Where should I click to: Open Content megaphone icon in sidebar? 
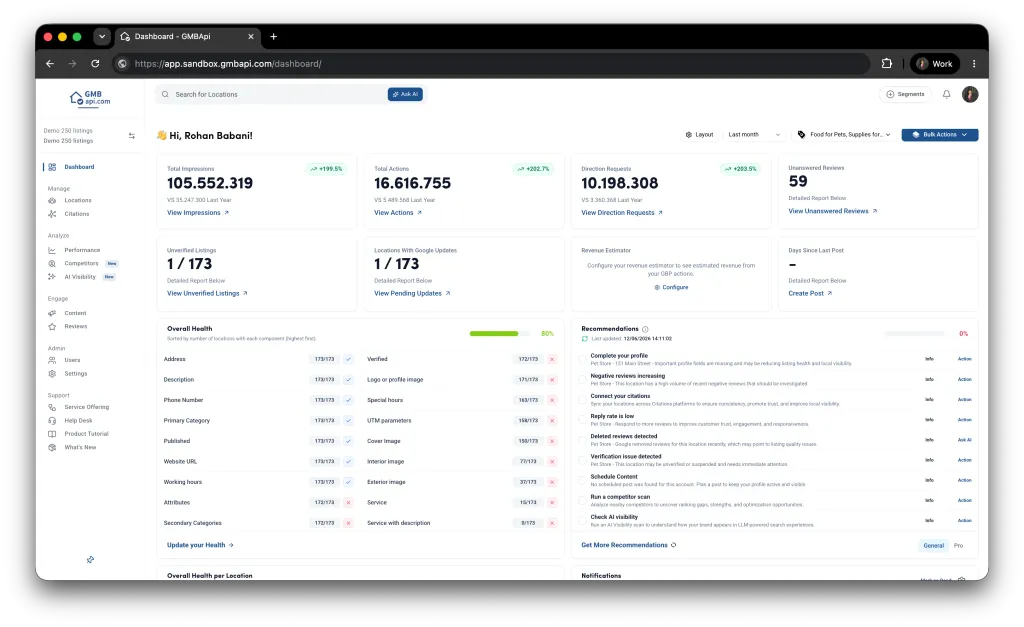pyautogui.click(x=52, y=314)
